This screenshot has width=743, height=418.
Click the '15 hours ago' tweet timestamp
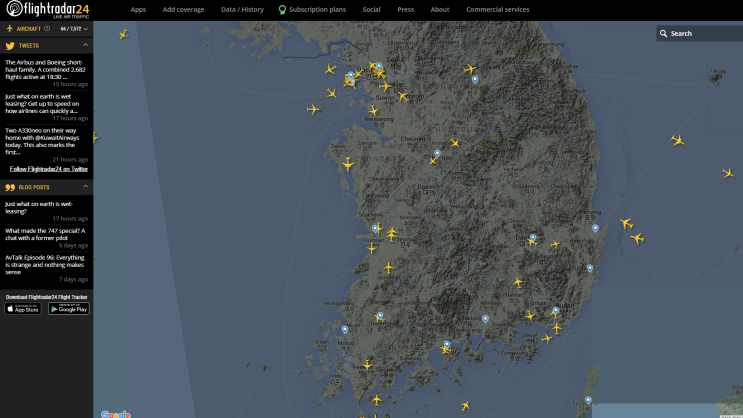pyautogui.click(x=70, y=84)
